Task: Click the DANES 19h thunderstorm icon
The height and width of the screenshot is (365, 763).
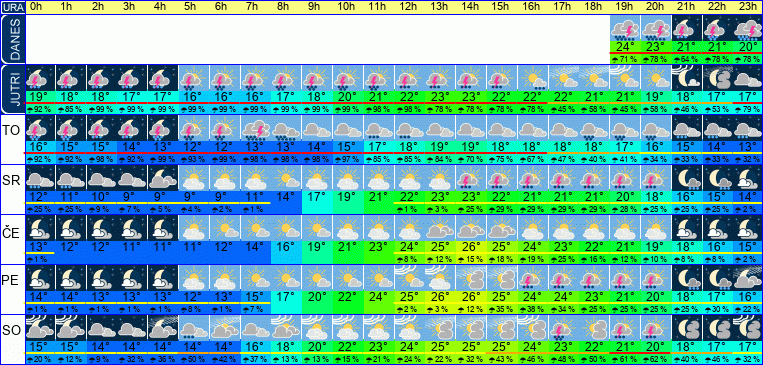Action: pos(625,28)
